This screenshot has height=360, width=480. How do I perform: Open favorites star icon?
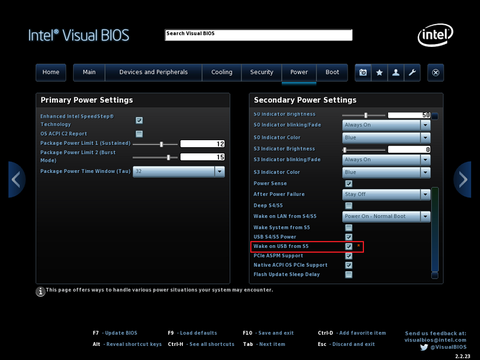point(379,73)
